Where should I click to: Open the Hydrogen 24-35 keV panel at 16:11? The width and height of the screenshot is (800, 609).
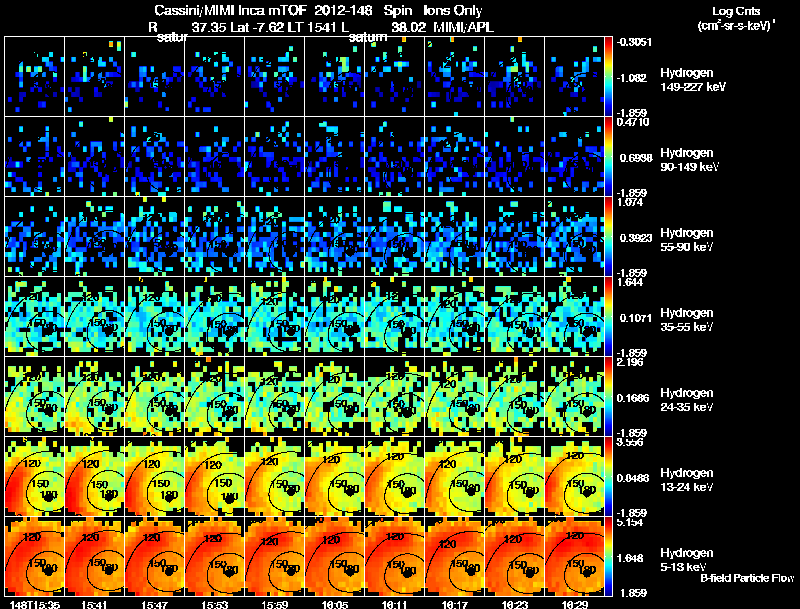pyautogui.click(x=394, y=396)
